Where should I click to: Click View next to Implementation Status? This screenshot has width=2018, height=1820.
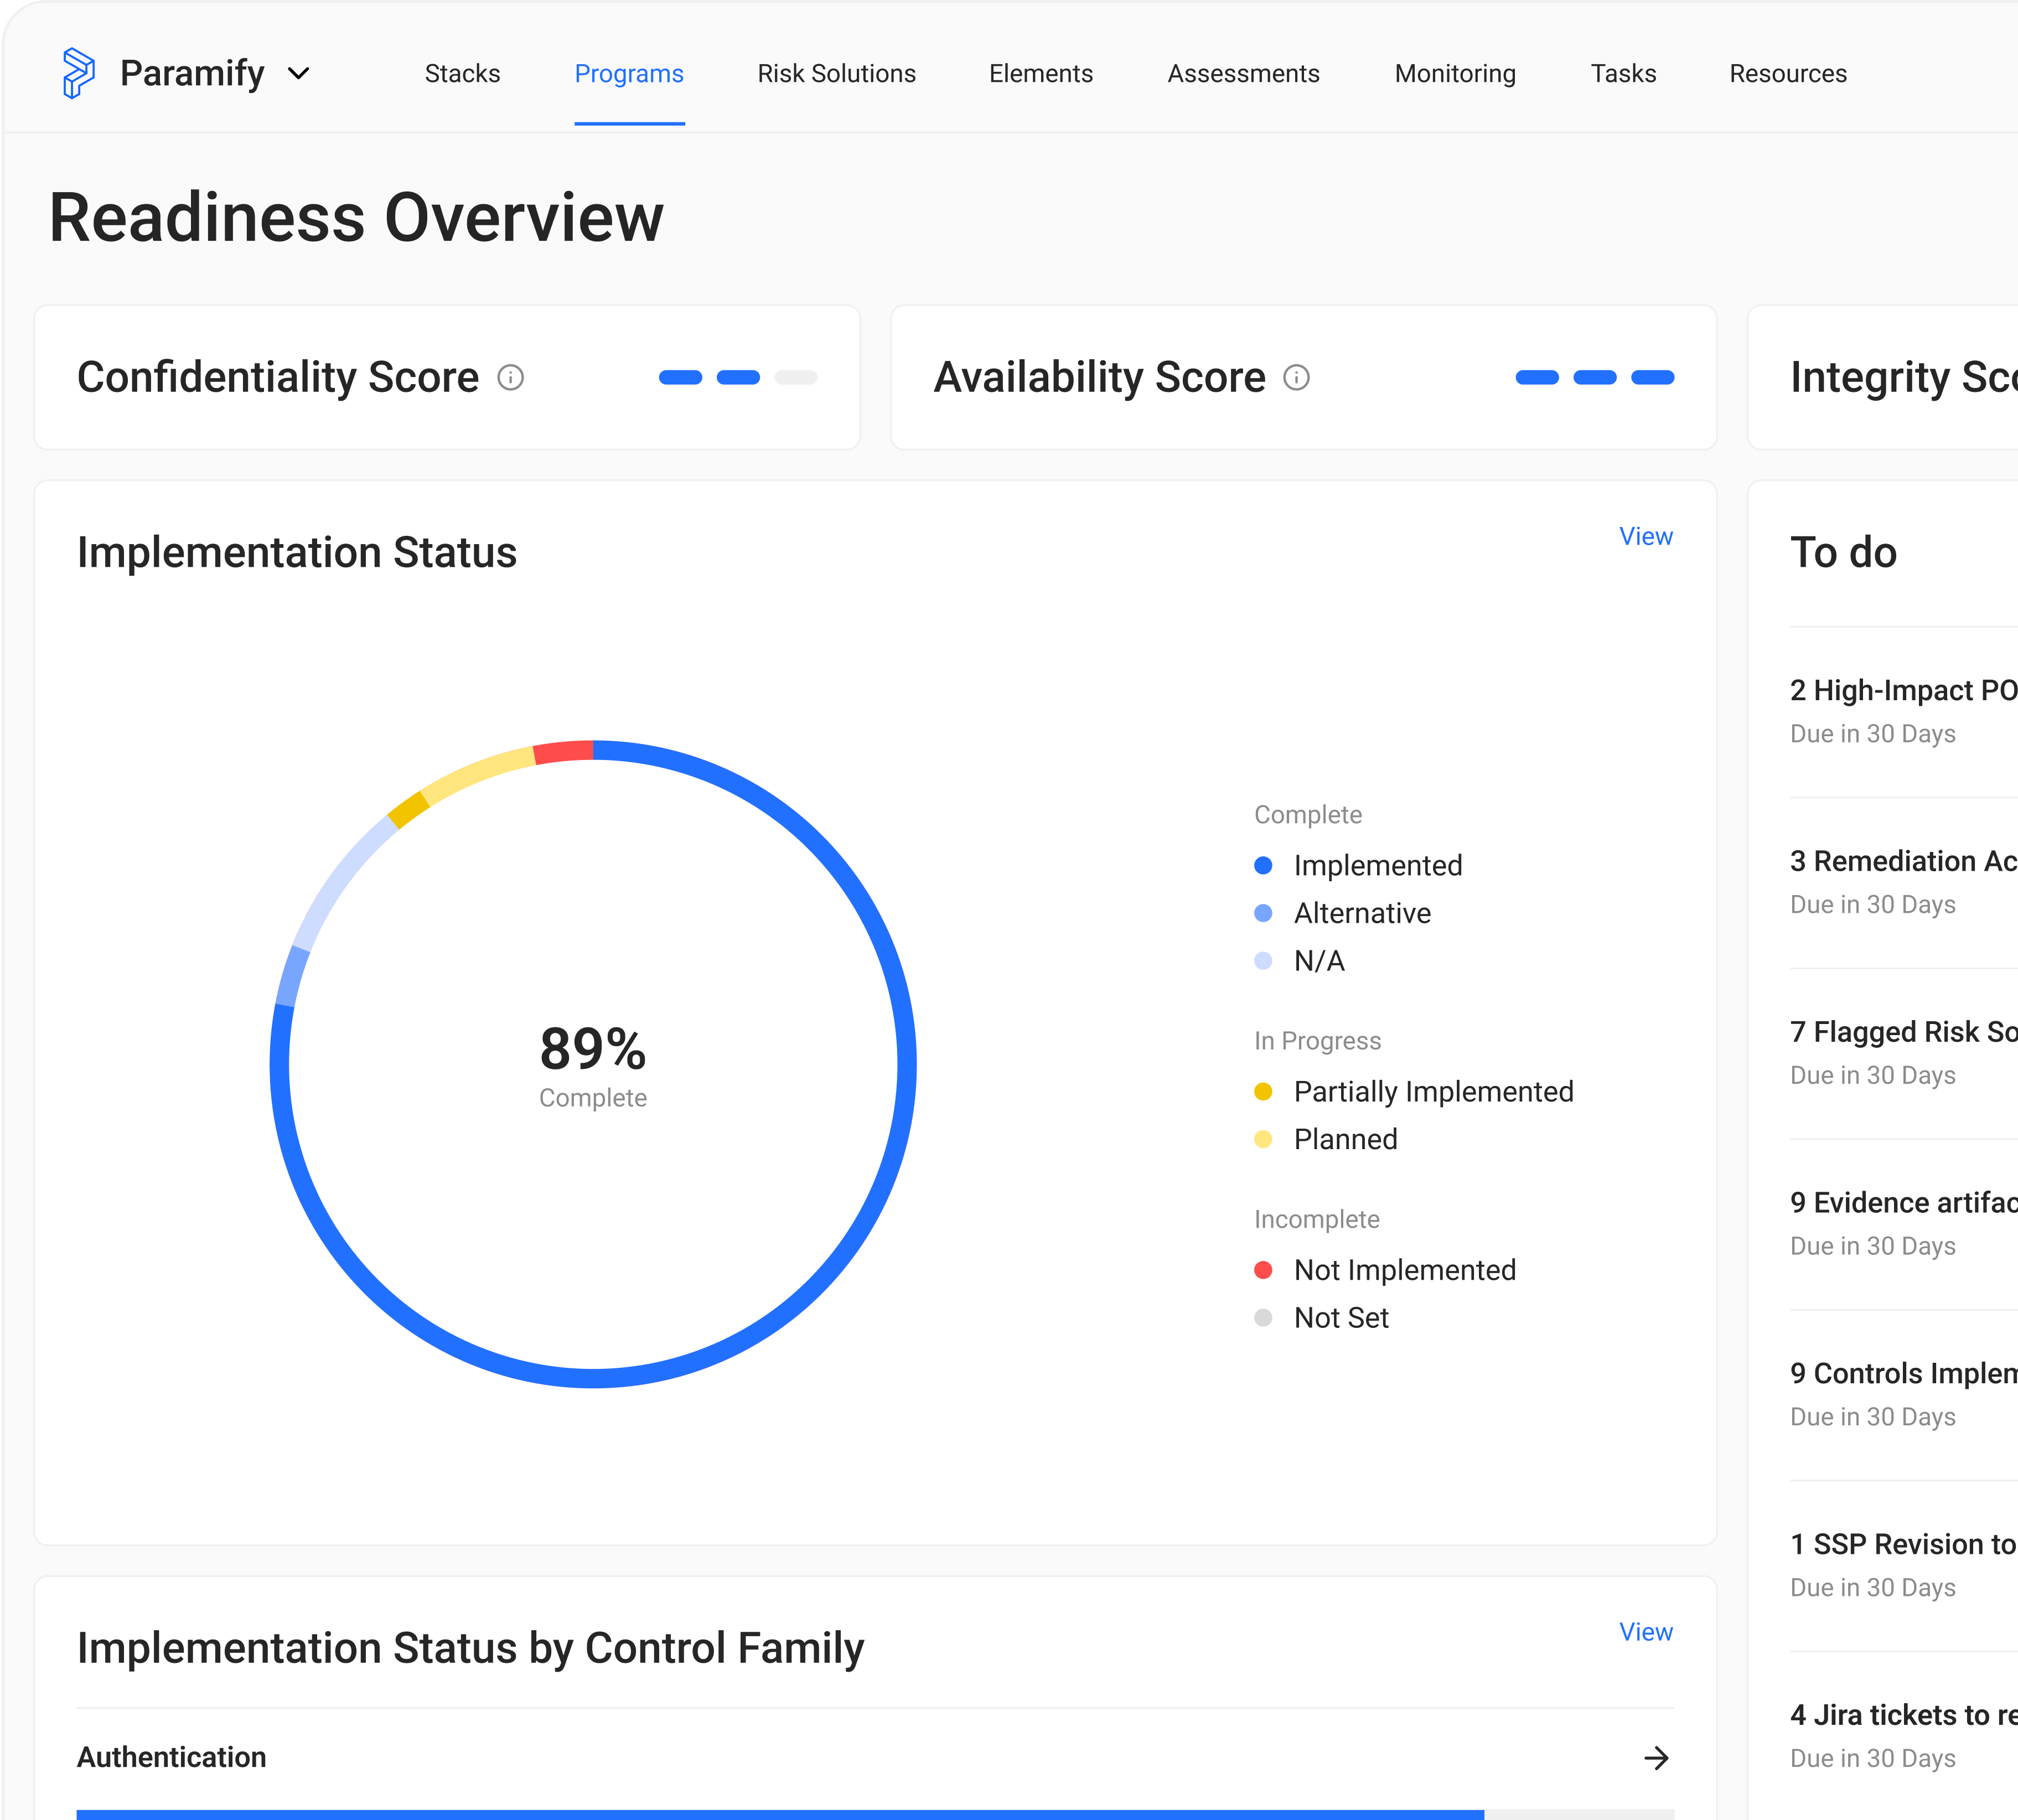[1645, 536]
